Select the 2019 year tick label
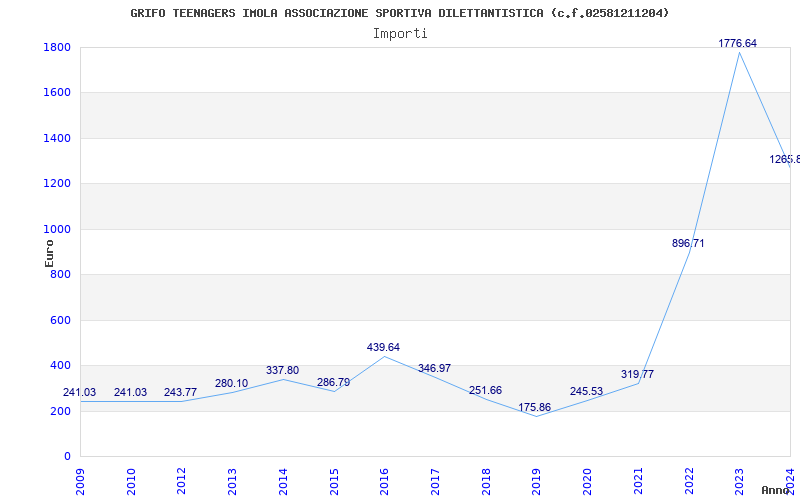The height and width of the screenshot is (500, 800). (x=536, y=479)
